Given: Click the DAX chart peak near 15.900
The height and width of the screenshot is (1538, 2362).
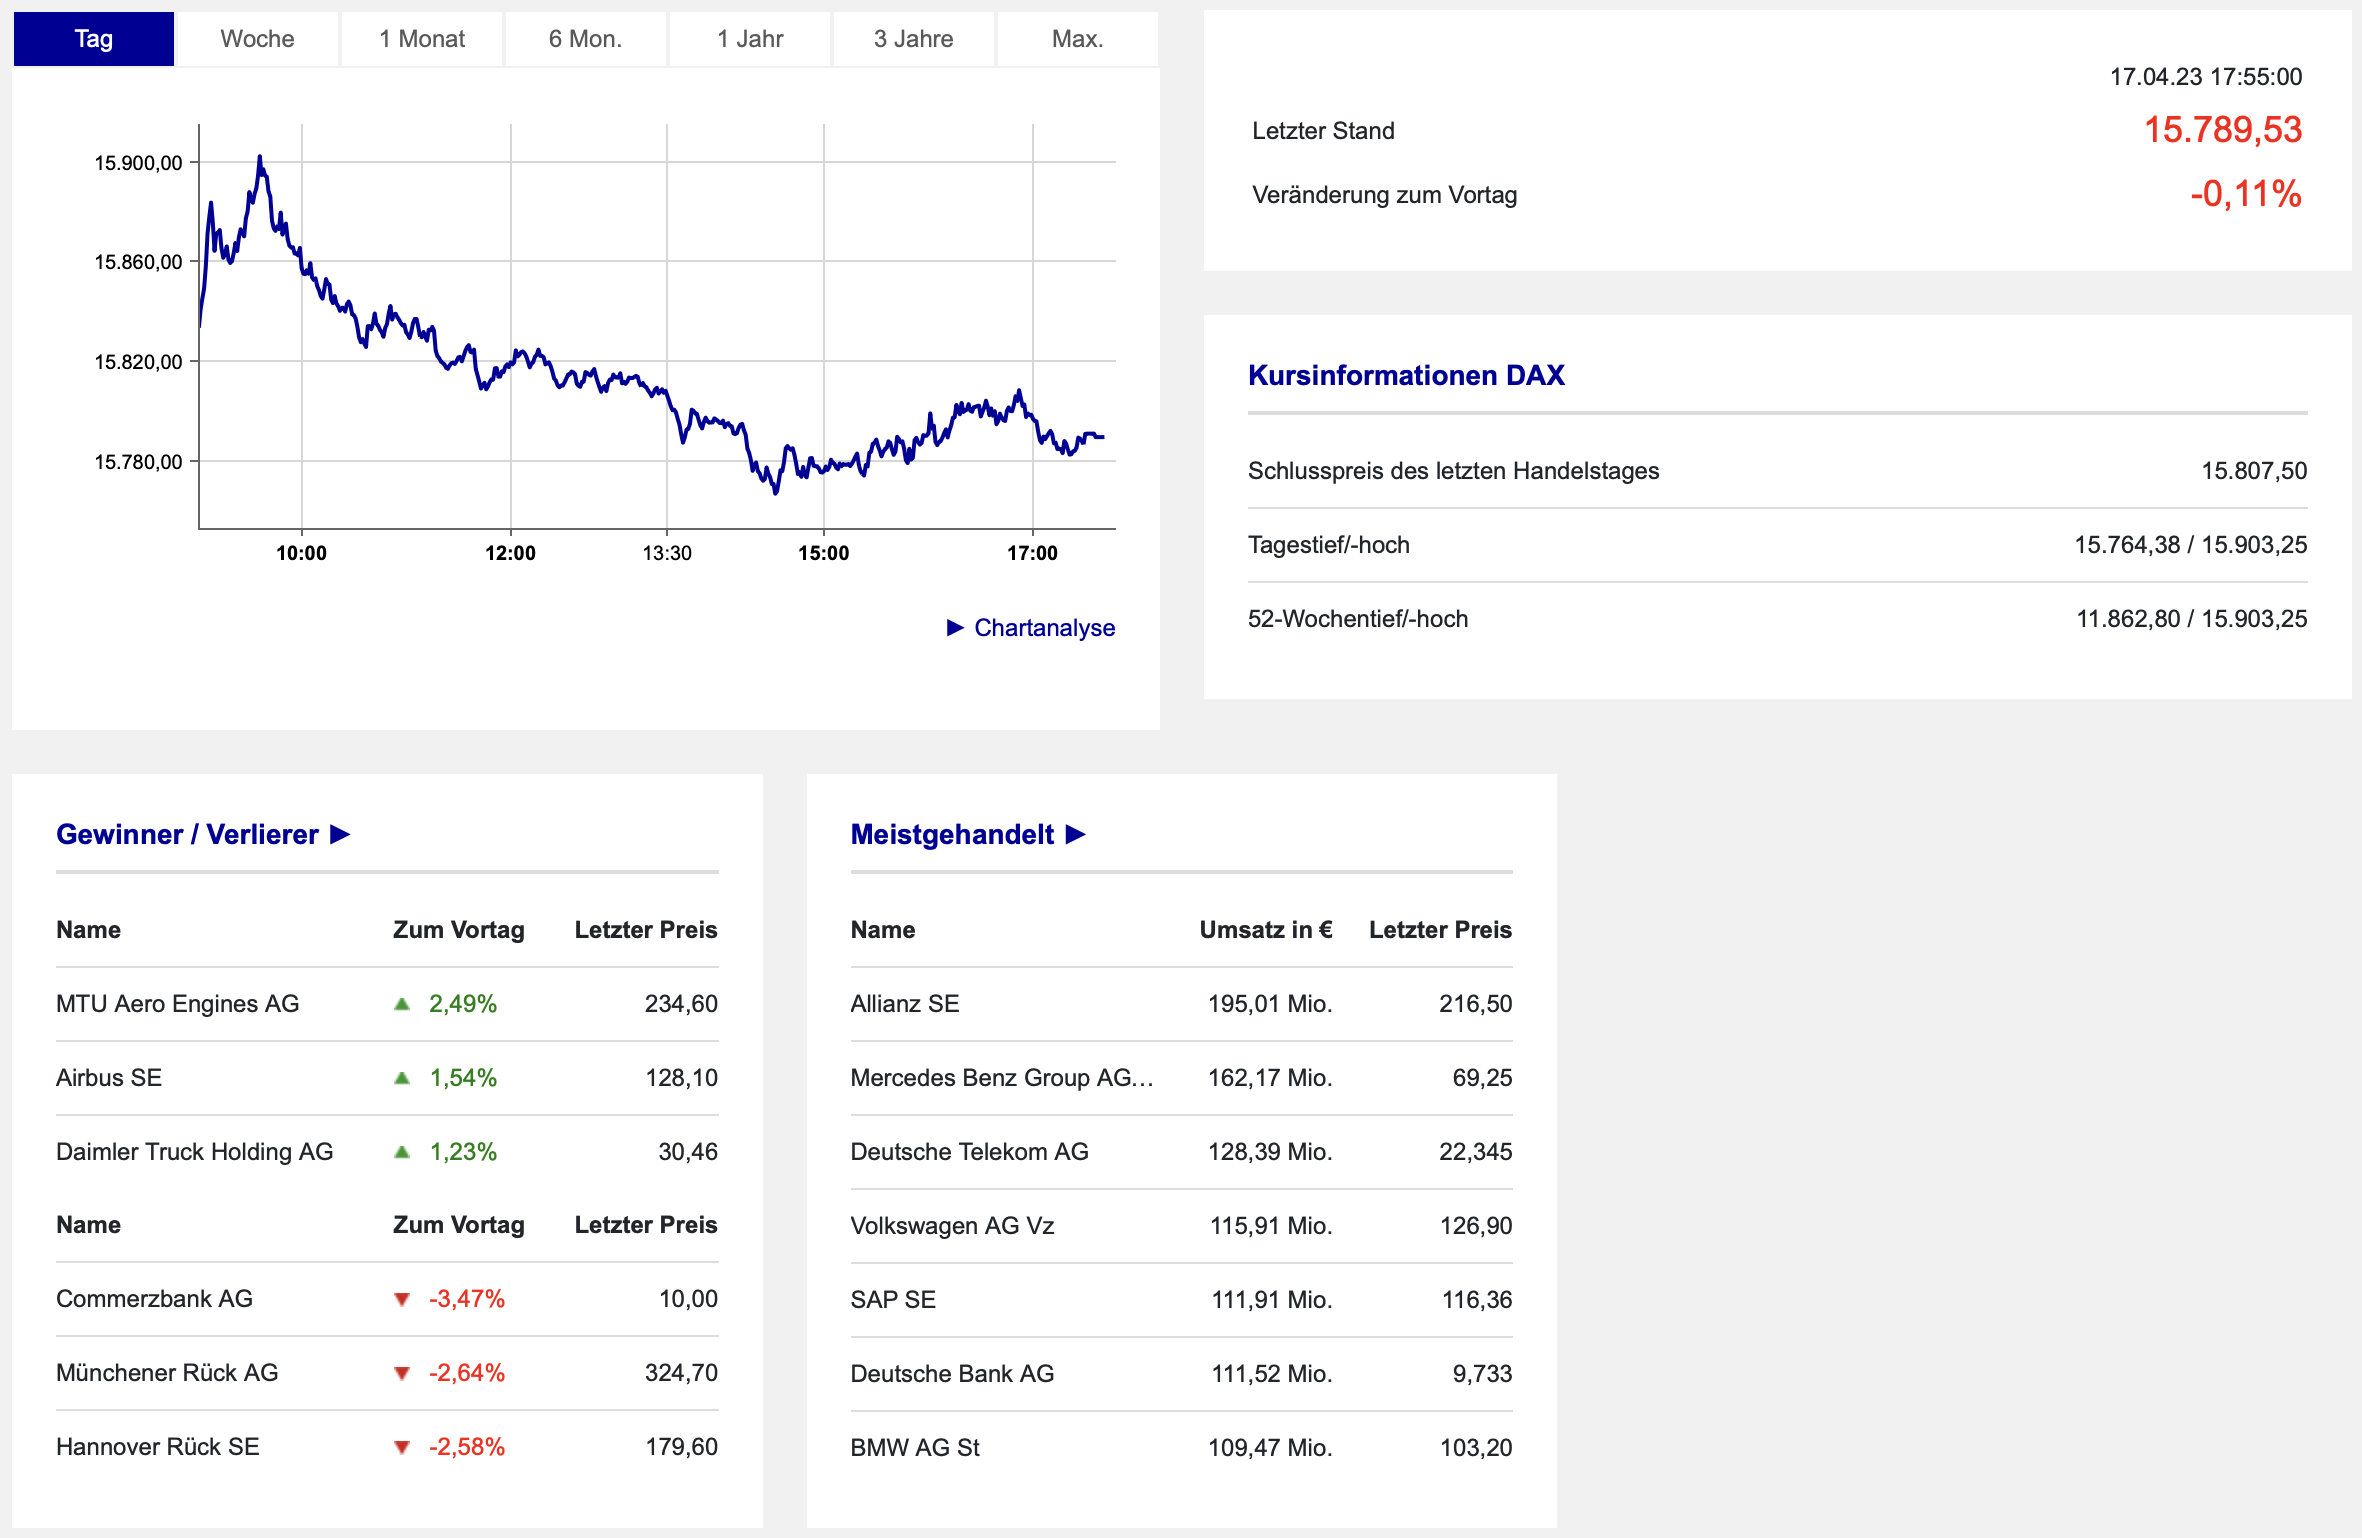Looking at the screenshot, I should (260, 158).
